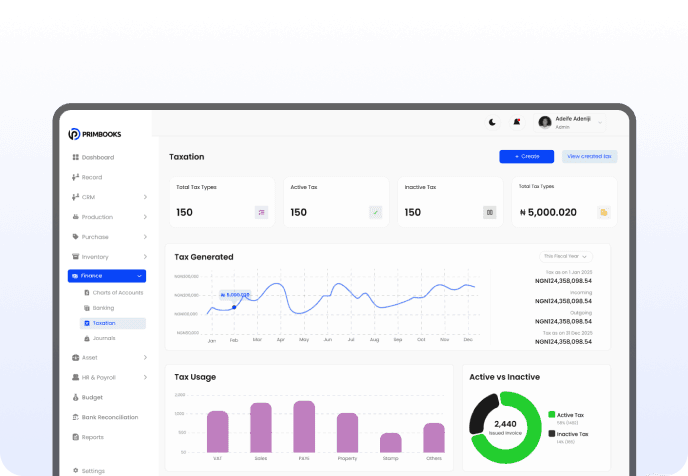
Task: Click the yellow tax amount icon
Action: (x=604, y=212)
